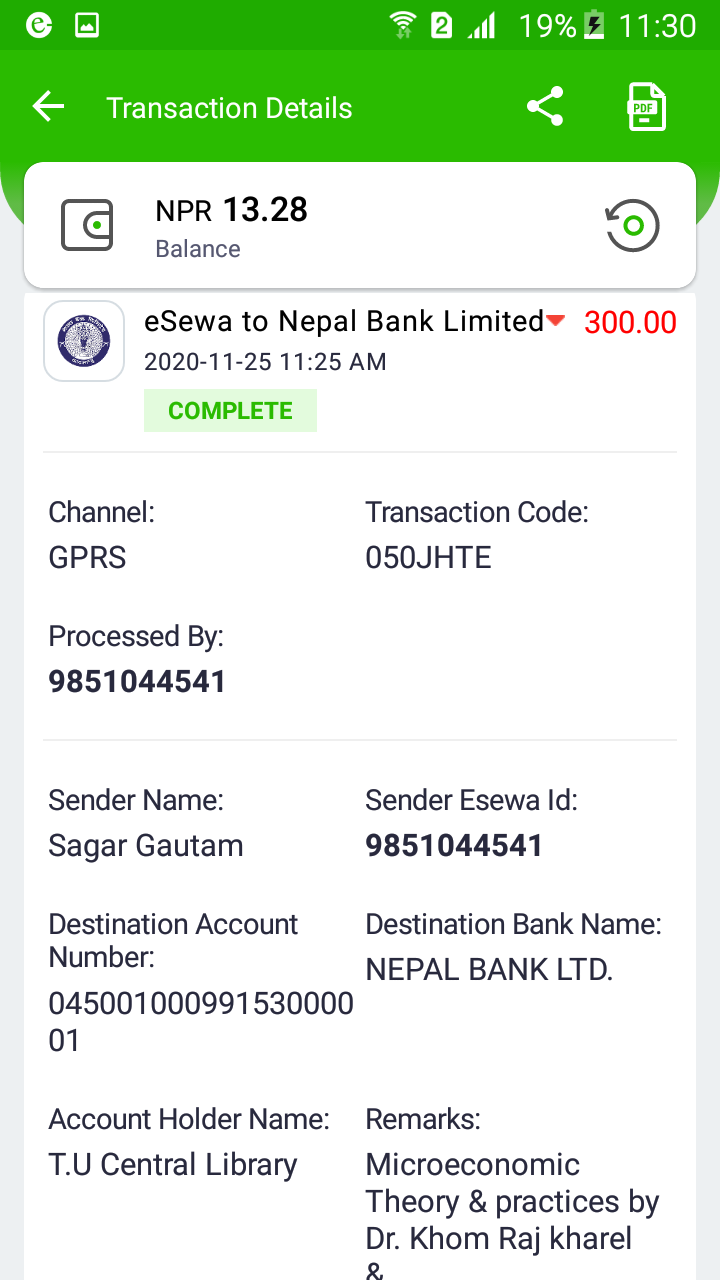Select the Transaction Details title
Image resolution: width=720 pixels, height=1280 pixels.
click(x=229, y=108)
